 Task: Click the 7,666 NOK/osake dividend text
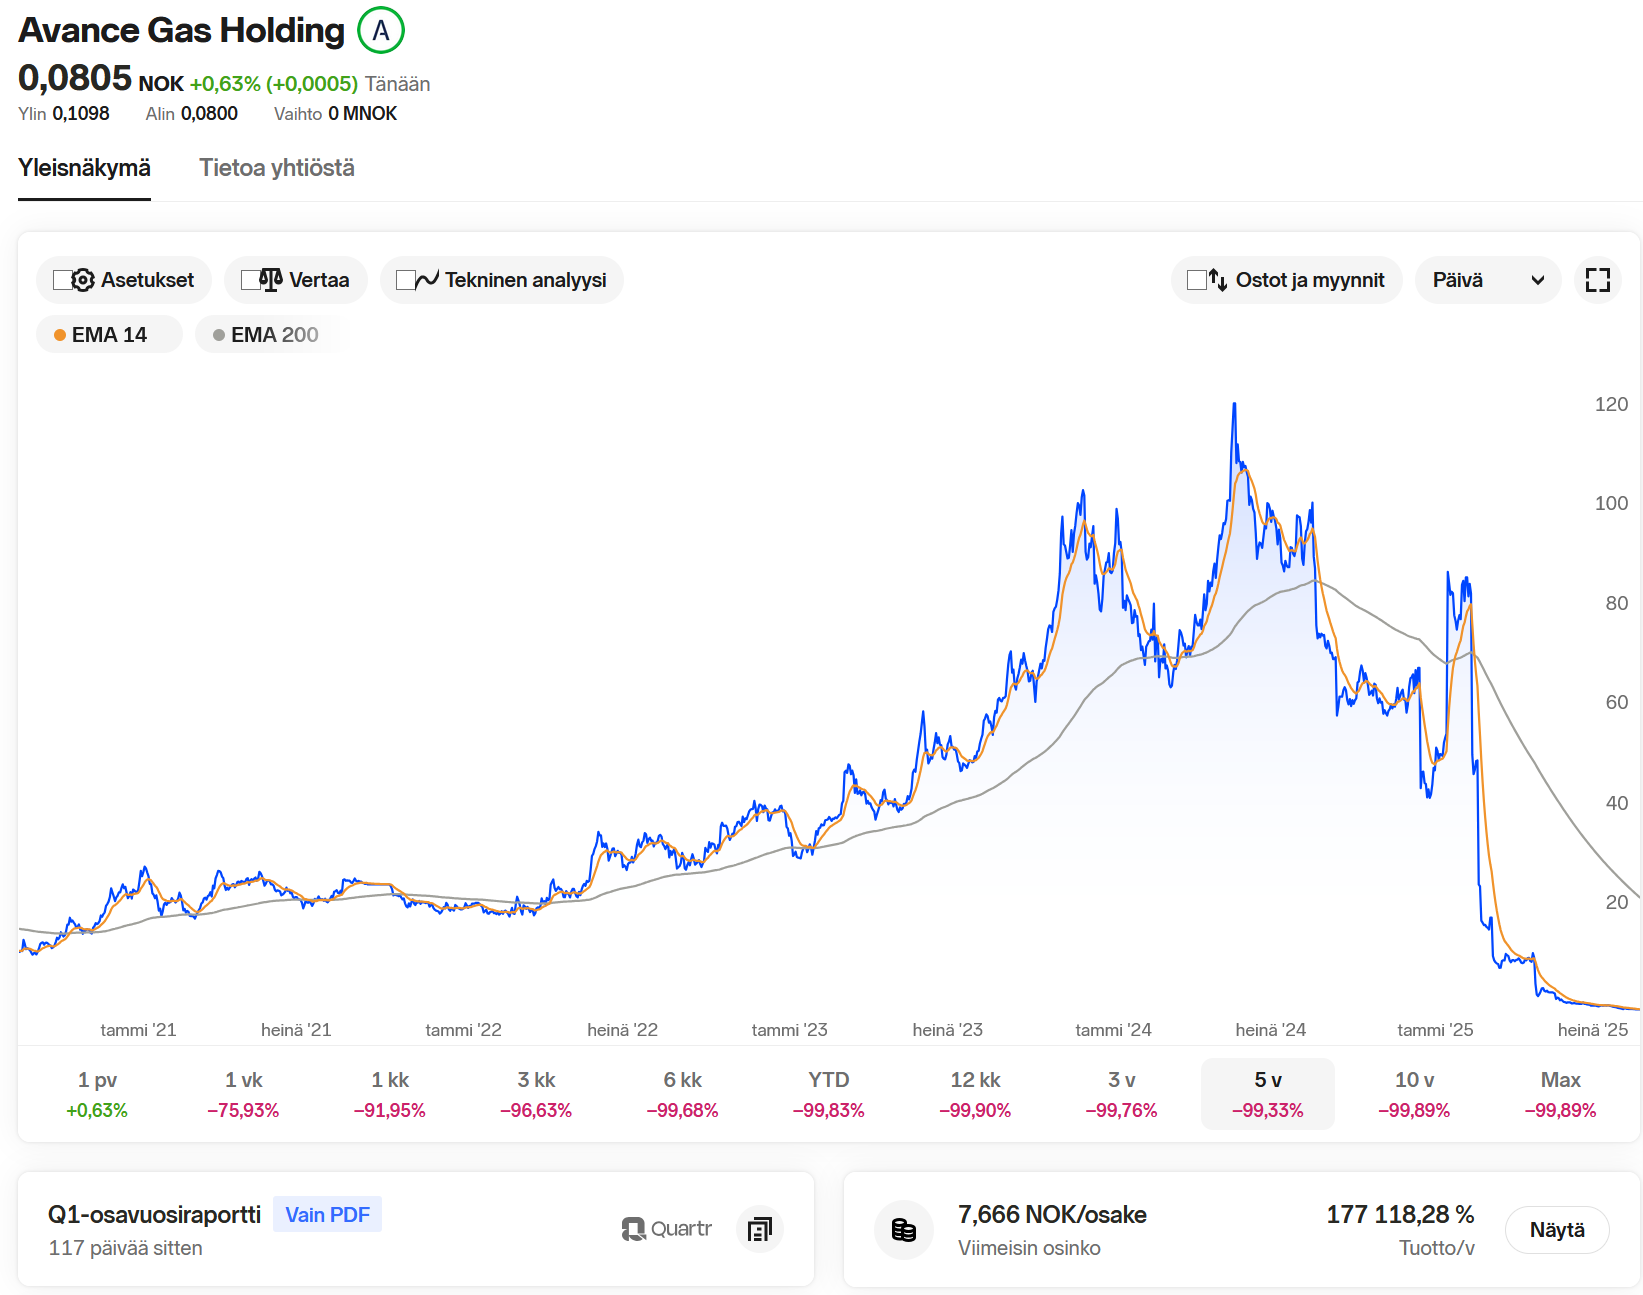(x=1052, y=1214)
